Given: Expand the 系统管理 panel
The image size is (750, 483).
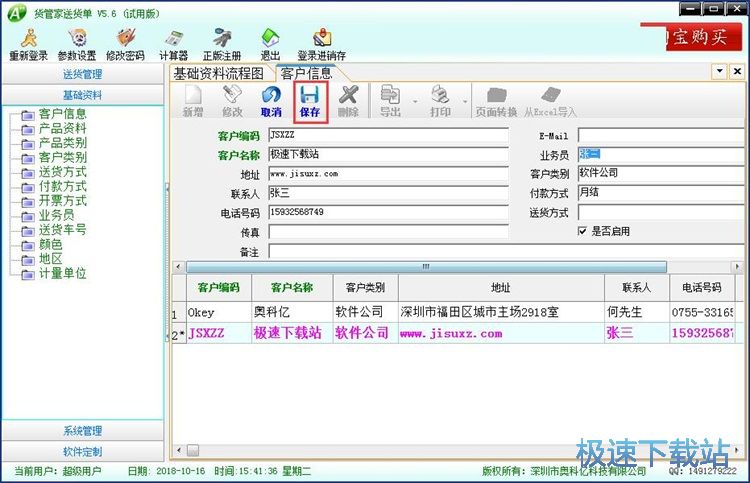Looking at the screenshot, I should tap(83, 430).
